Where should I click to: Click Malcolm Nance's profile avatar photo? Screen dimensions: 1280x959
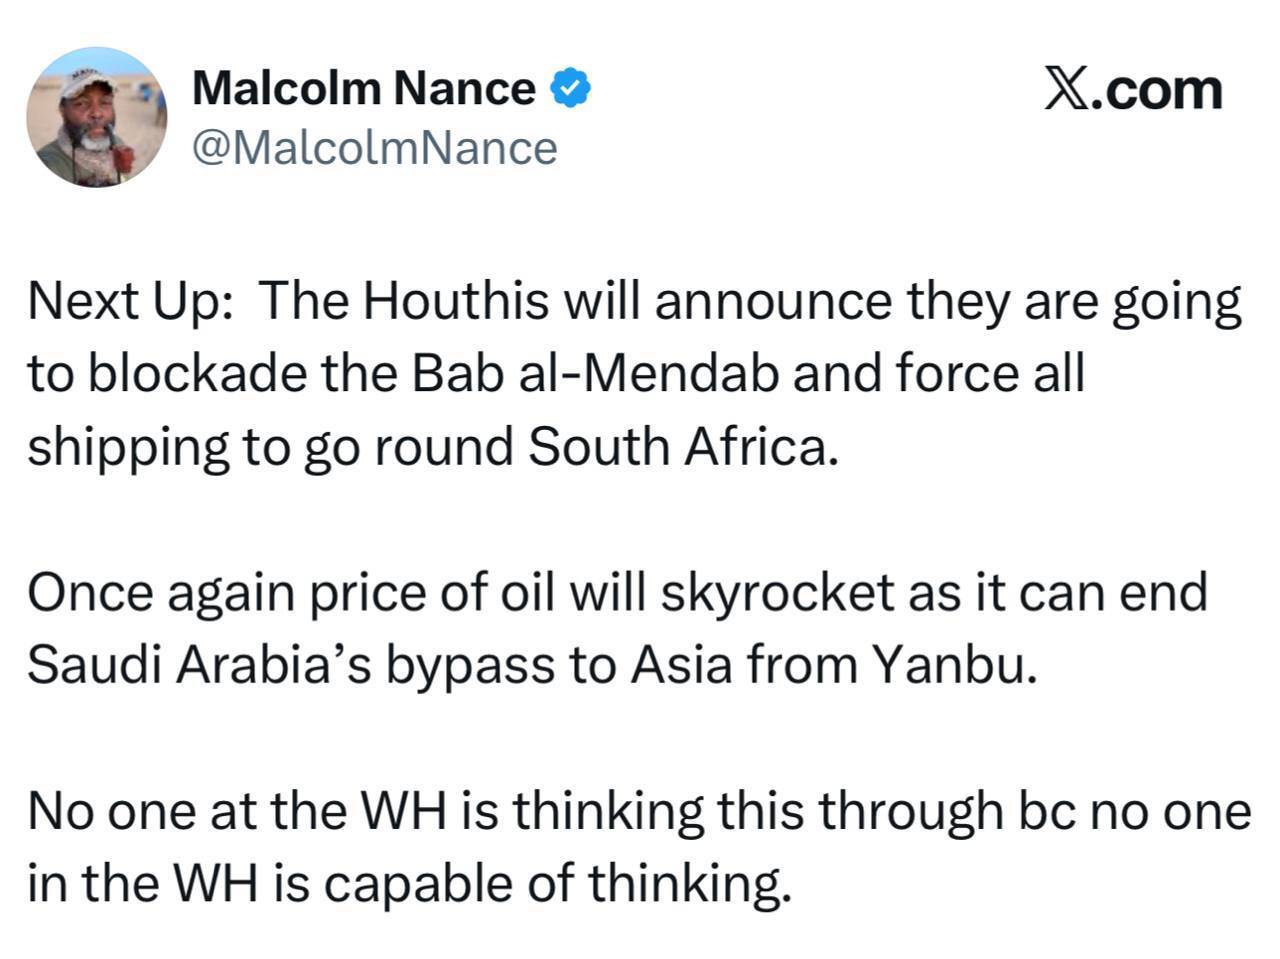click(x=97, y=118)
